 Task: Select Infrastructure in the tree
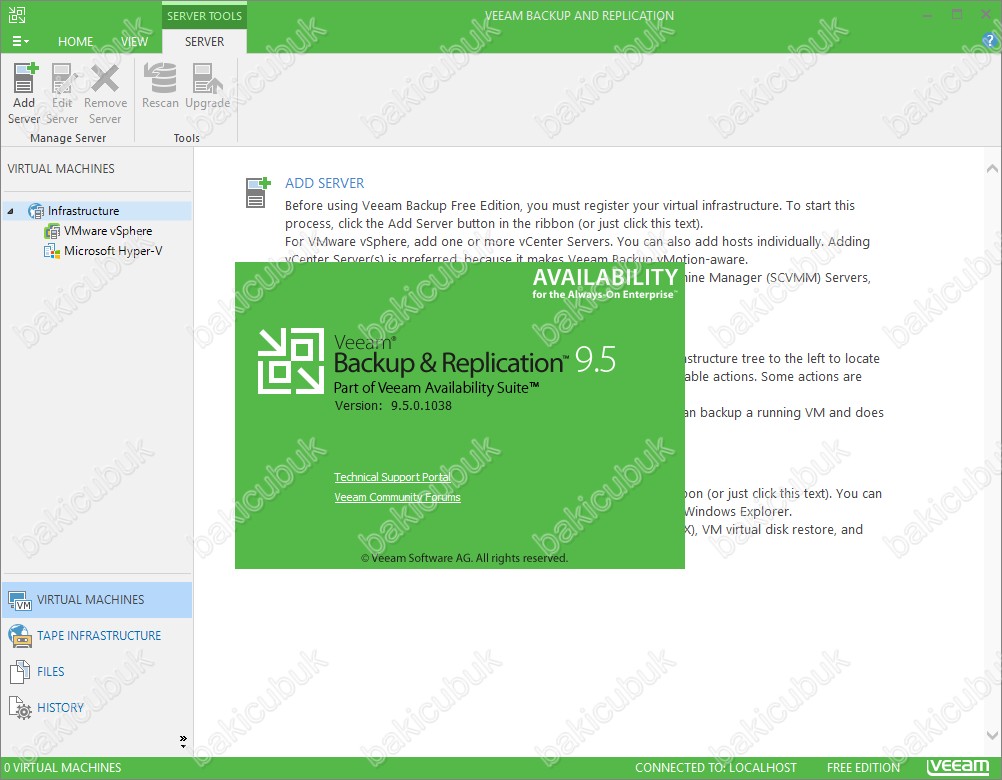pos(83,211)
